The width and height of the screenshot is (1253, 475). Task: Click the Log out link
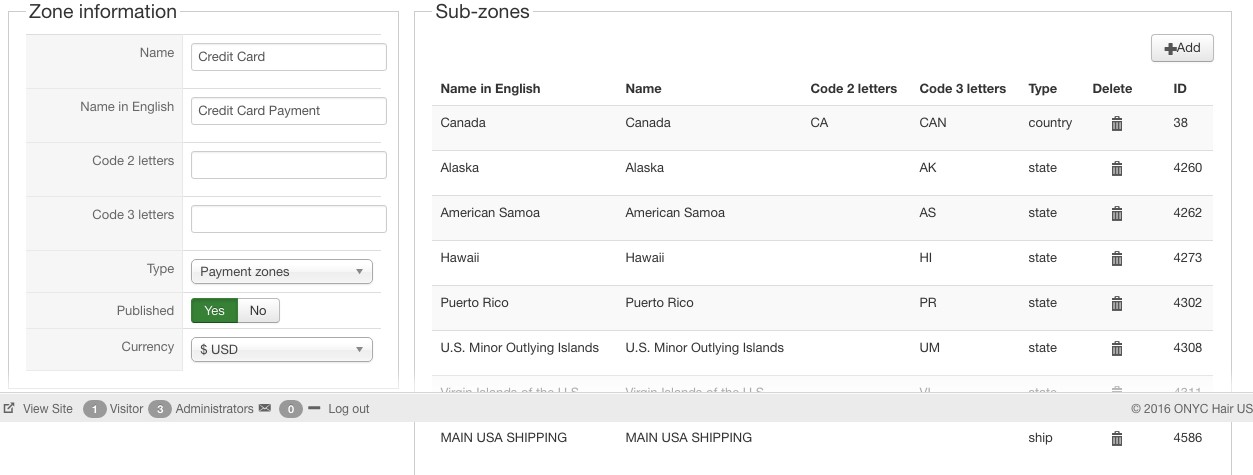[348, 409]
